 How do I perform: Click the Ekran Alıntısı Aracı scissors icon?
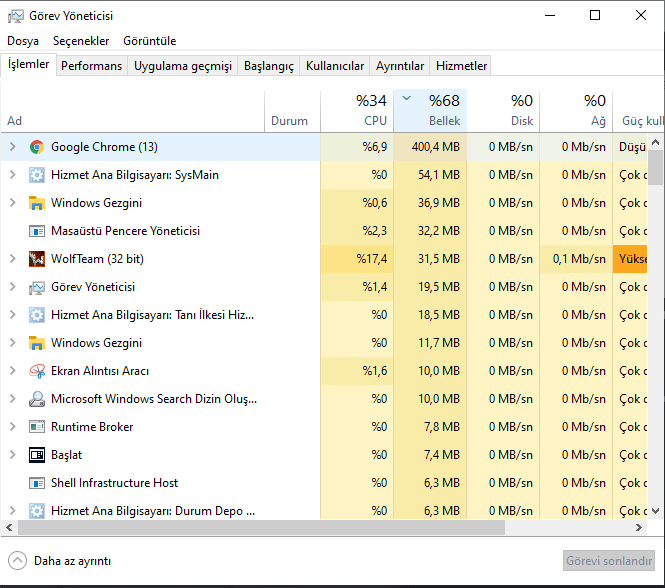(37, 371)
